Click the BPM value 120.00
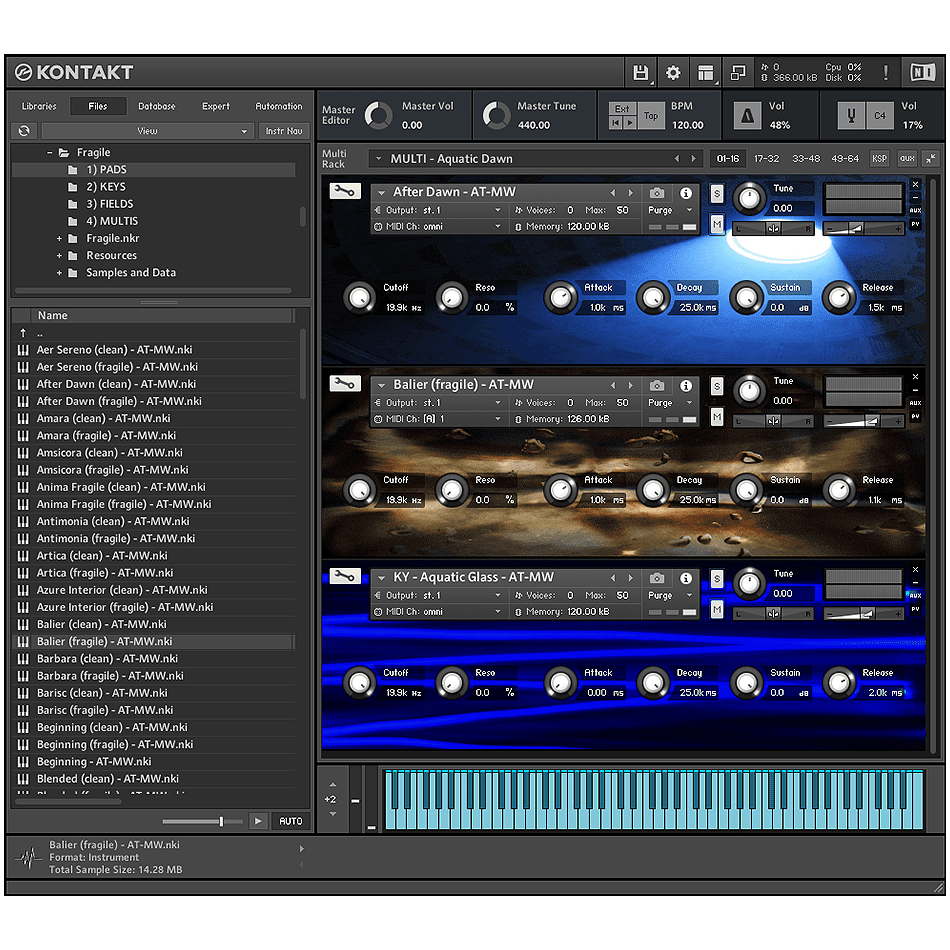 [688, 125]
